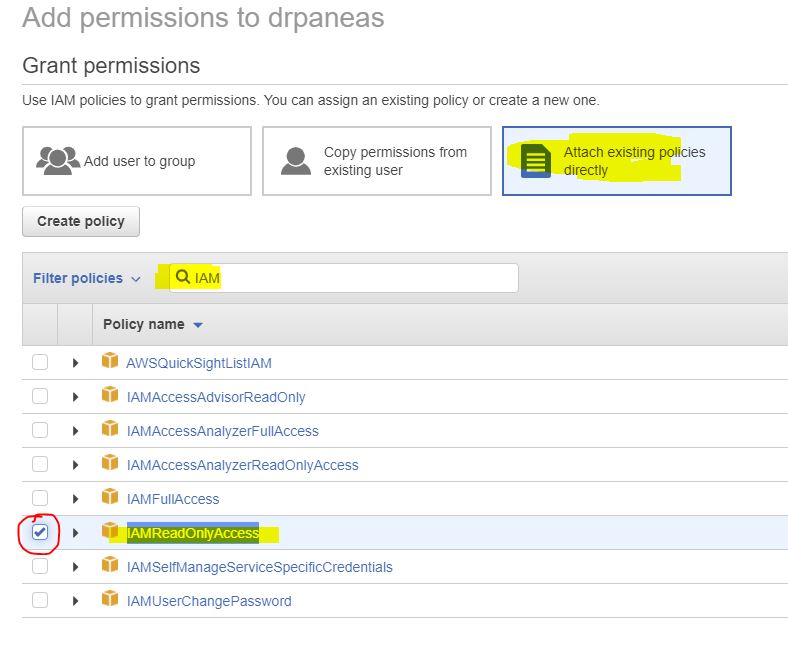
Task: Uncheck the IAMReadOnlyAccess checkbox
Action: point(40,533)
